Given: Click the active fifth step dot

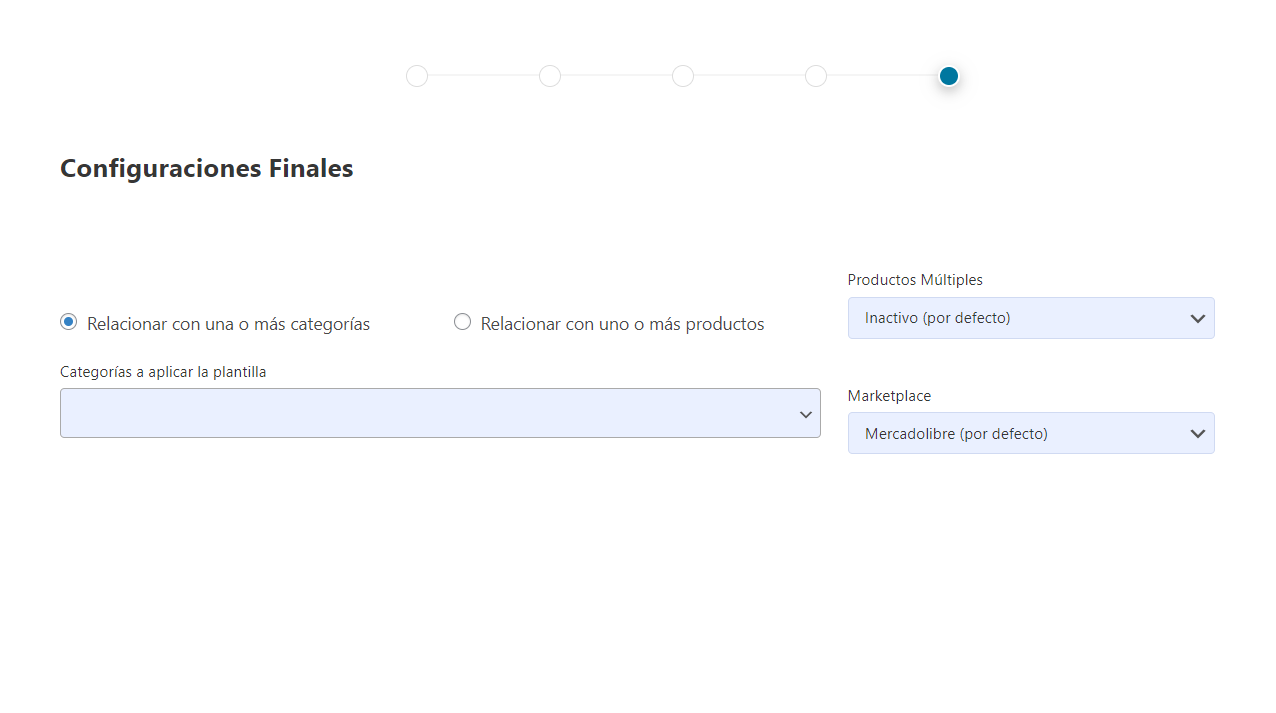Looking at the screenshot, I should pos(949,76).
